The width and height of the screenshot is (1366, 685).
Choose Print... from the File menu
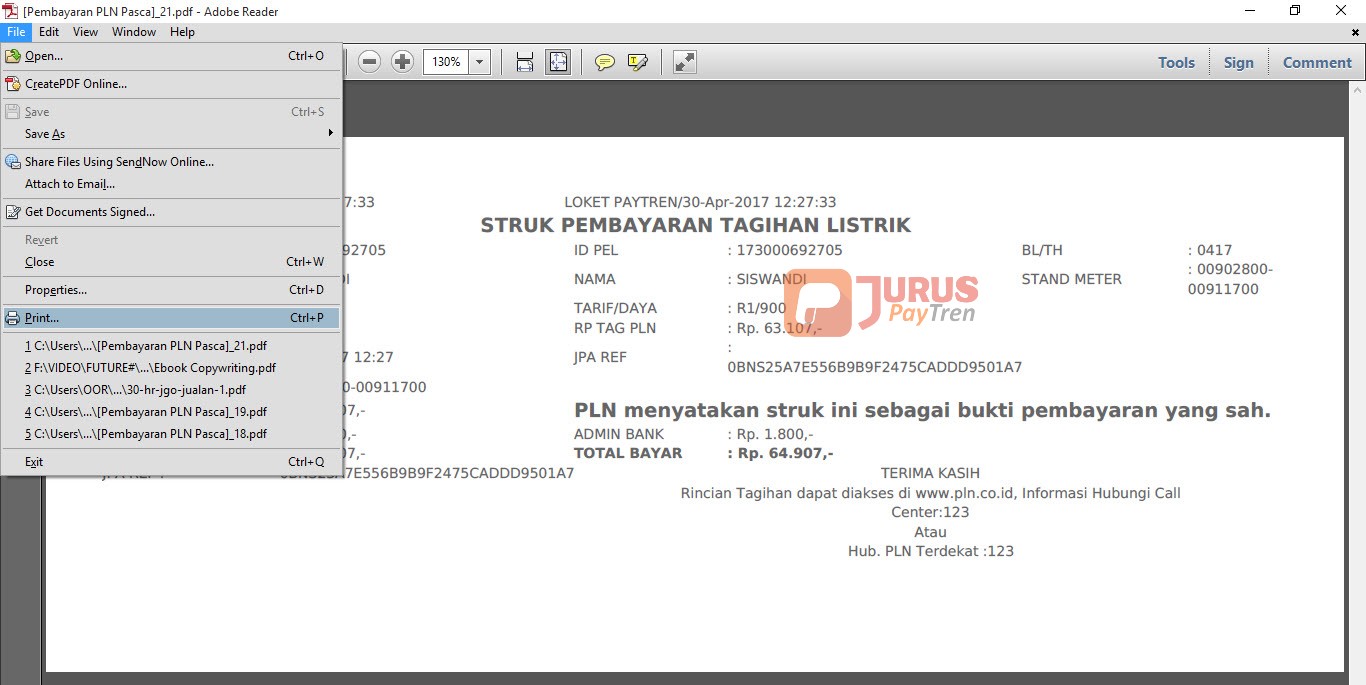tap(172, 318)
